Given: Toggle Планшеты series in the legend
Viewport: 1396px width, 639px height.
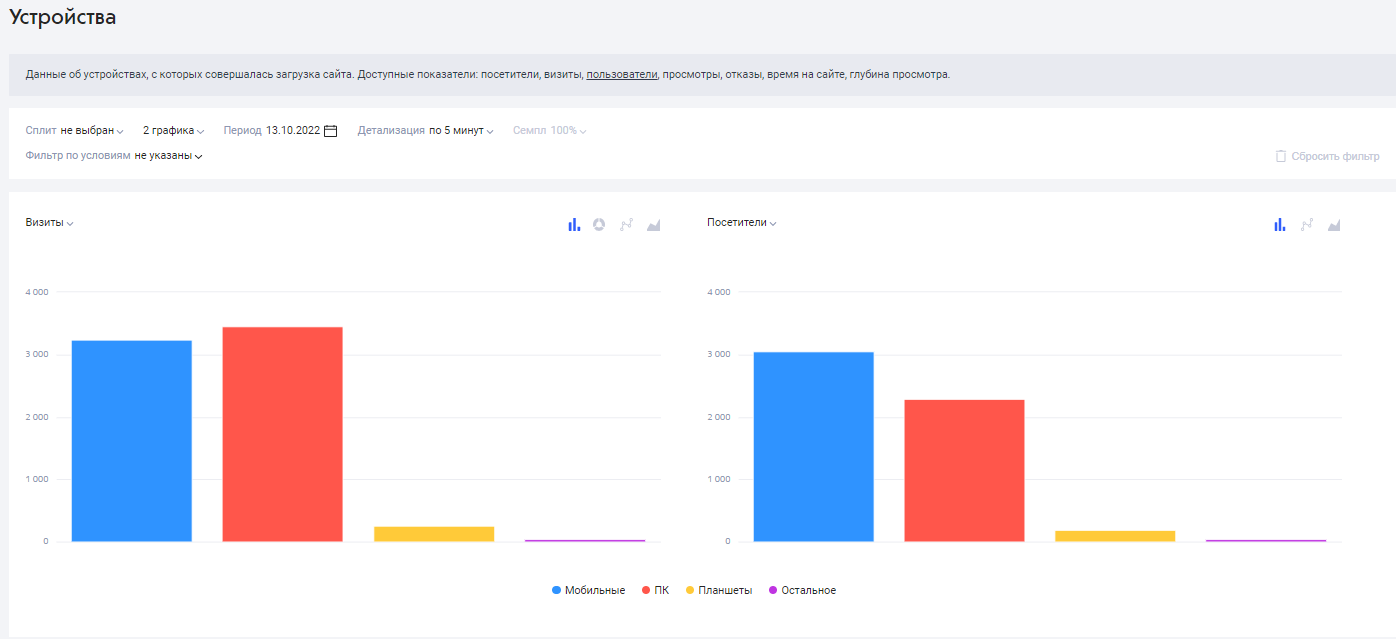Looking at the screenshot, I should click(718, 590).
